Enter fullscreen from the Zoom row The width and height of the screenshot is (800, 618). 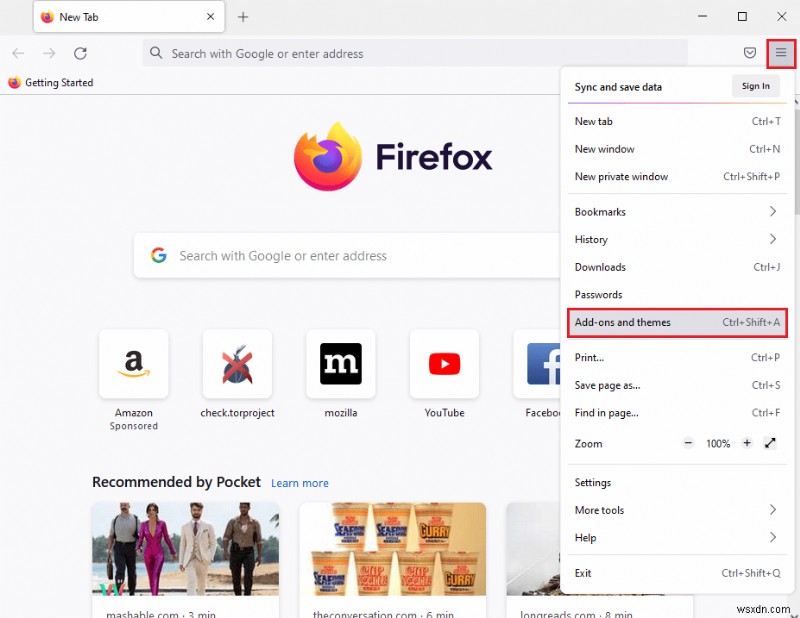770,444
